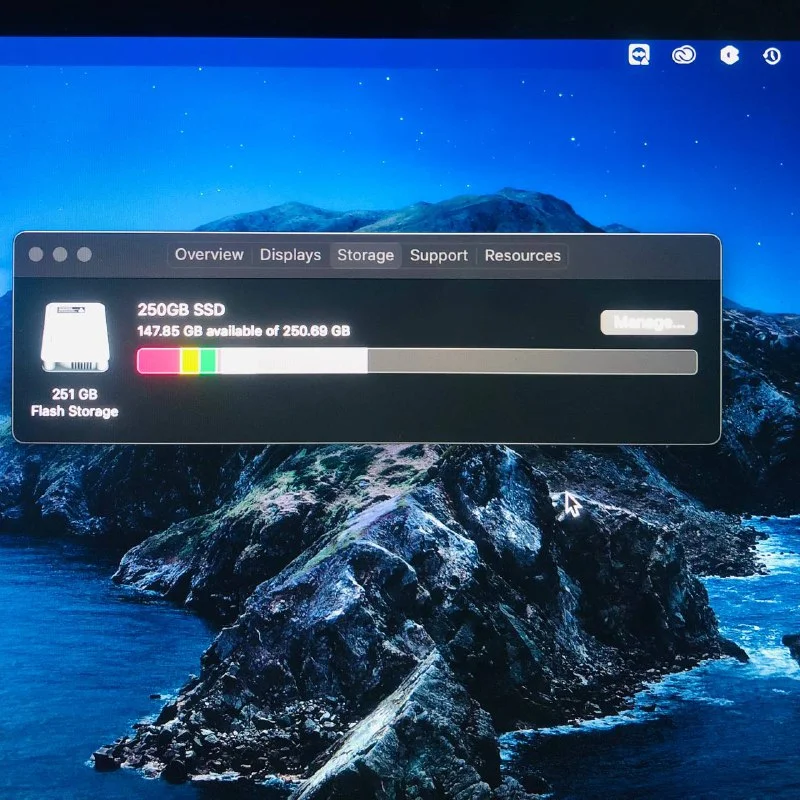Go to the Support tab
800x800 pixels.
[x=438, y=255]
